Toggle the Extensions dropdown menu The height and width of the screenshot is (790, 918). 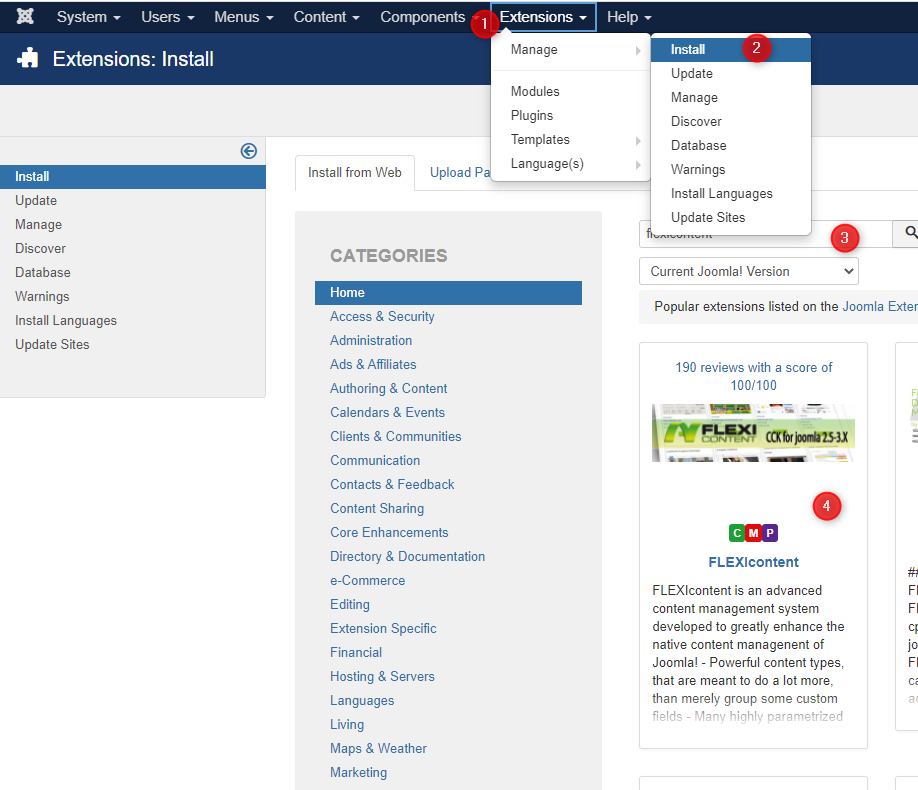(543, 17)
